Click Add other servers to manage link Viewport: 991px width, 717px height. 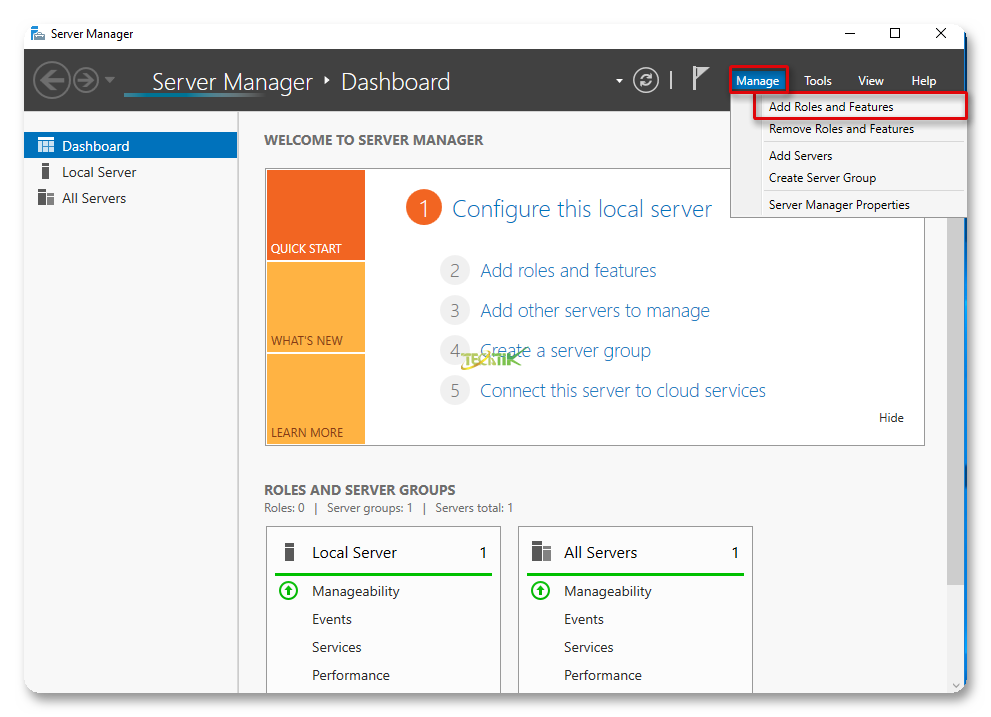[594, 311]
